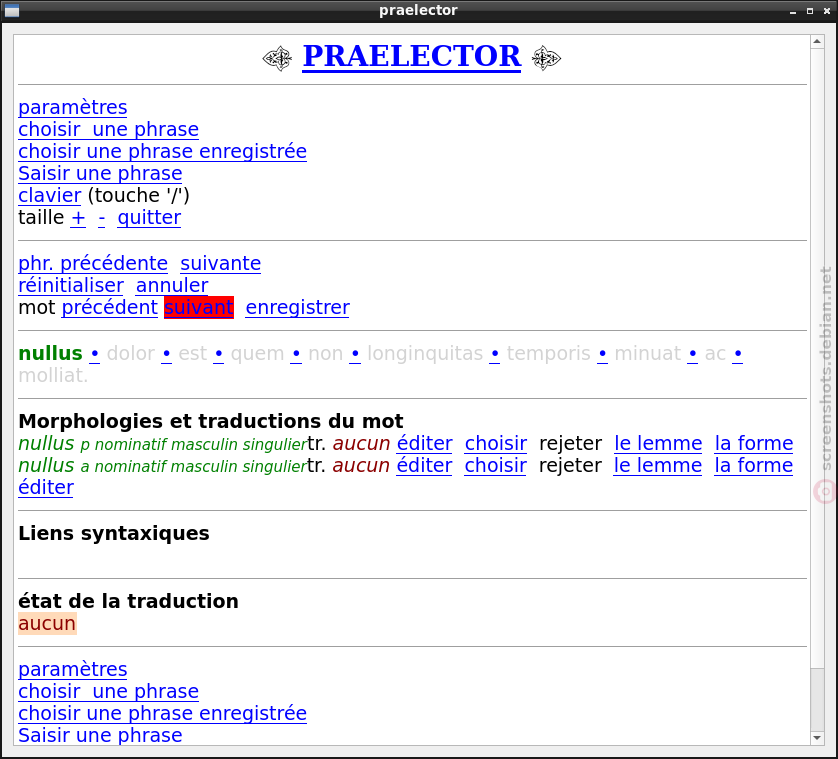The height and width of the screenshot is (759, 838).
Task: Go to previous word via 'précédent'
Action: coord(110,307)
